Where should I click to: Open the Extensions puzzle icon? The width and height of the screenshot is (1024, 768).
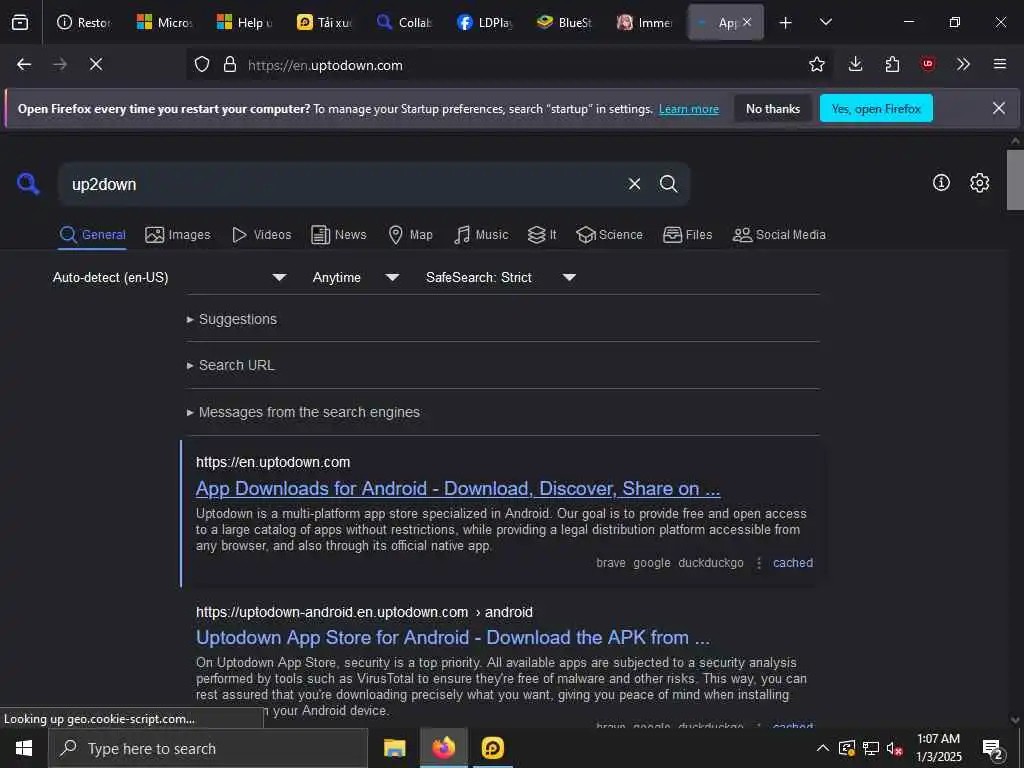click(892, 64)
